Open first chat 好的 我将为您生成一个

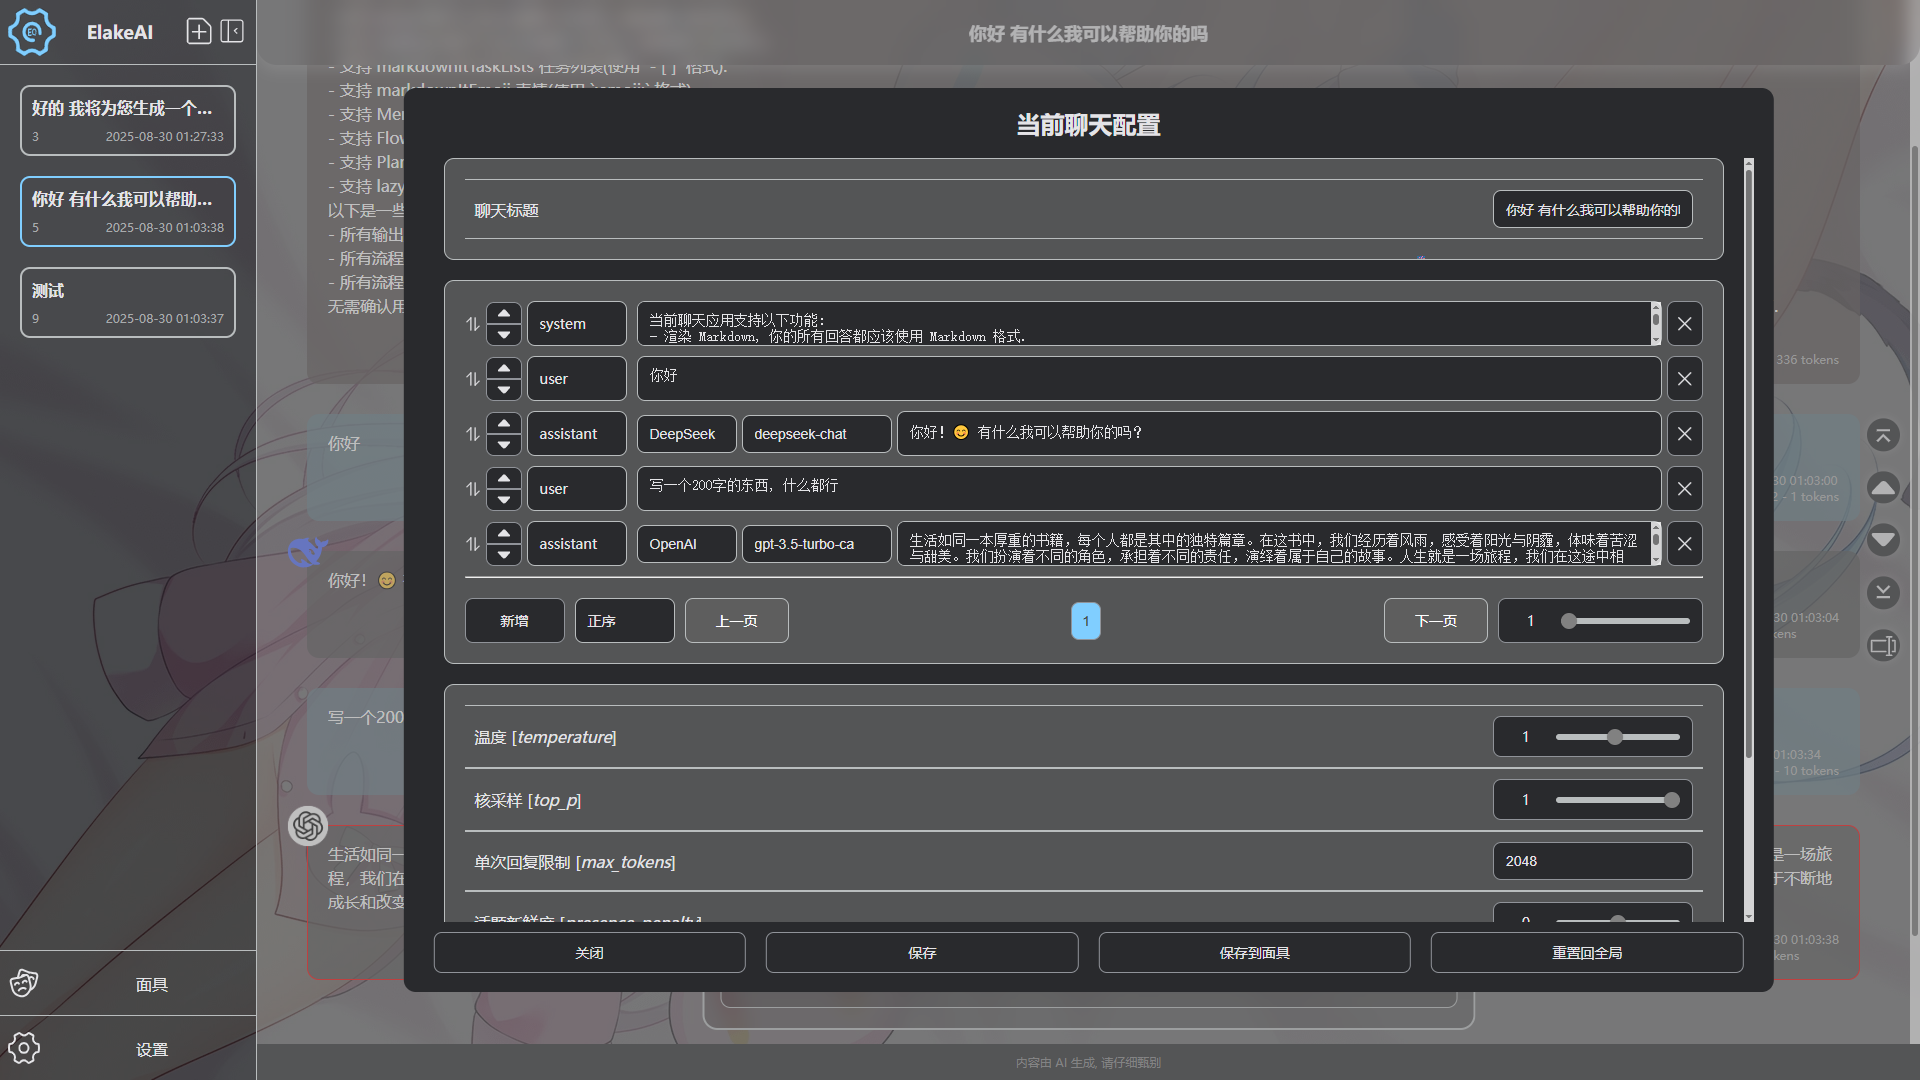[x=128, y=120]
